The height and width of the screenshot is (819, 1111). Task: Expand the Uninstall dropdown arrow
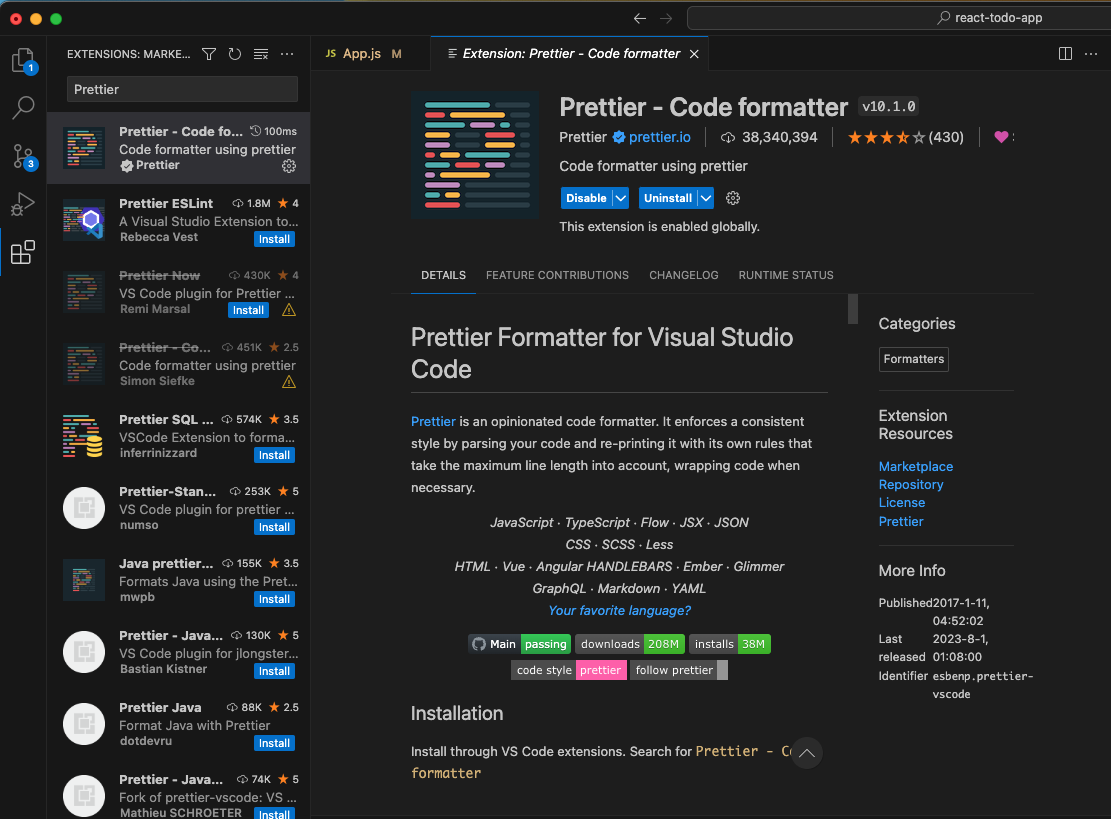tap(705, 198)
